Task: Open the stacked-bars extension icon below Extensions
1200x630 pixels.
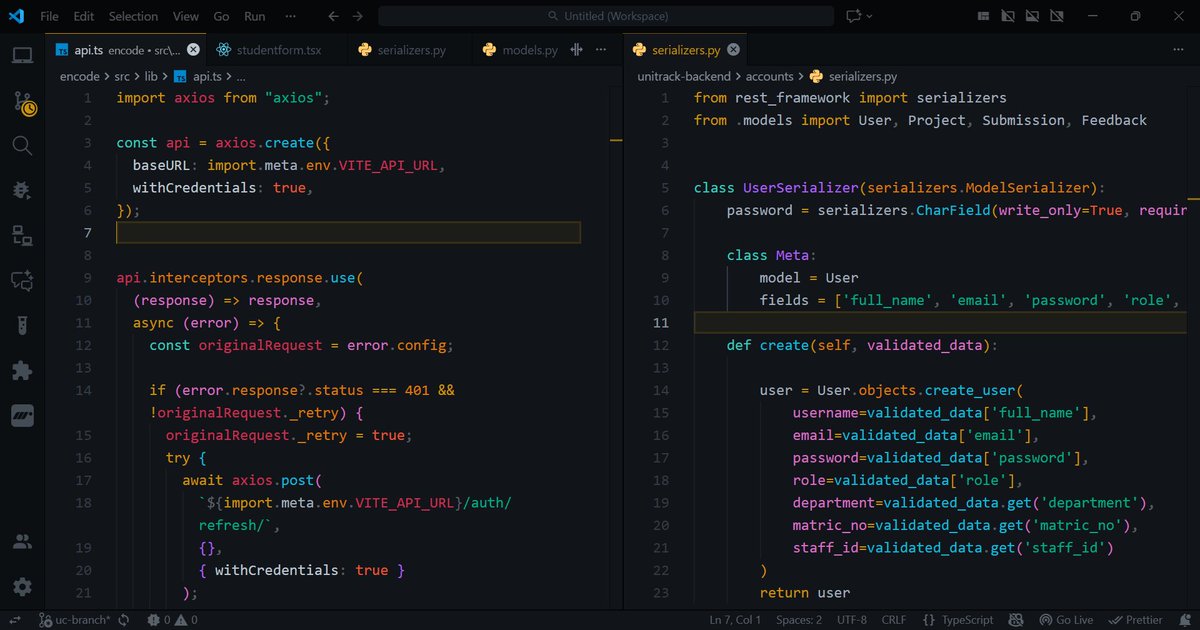Action: pyautogui.click(x=22, y=415)
